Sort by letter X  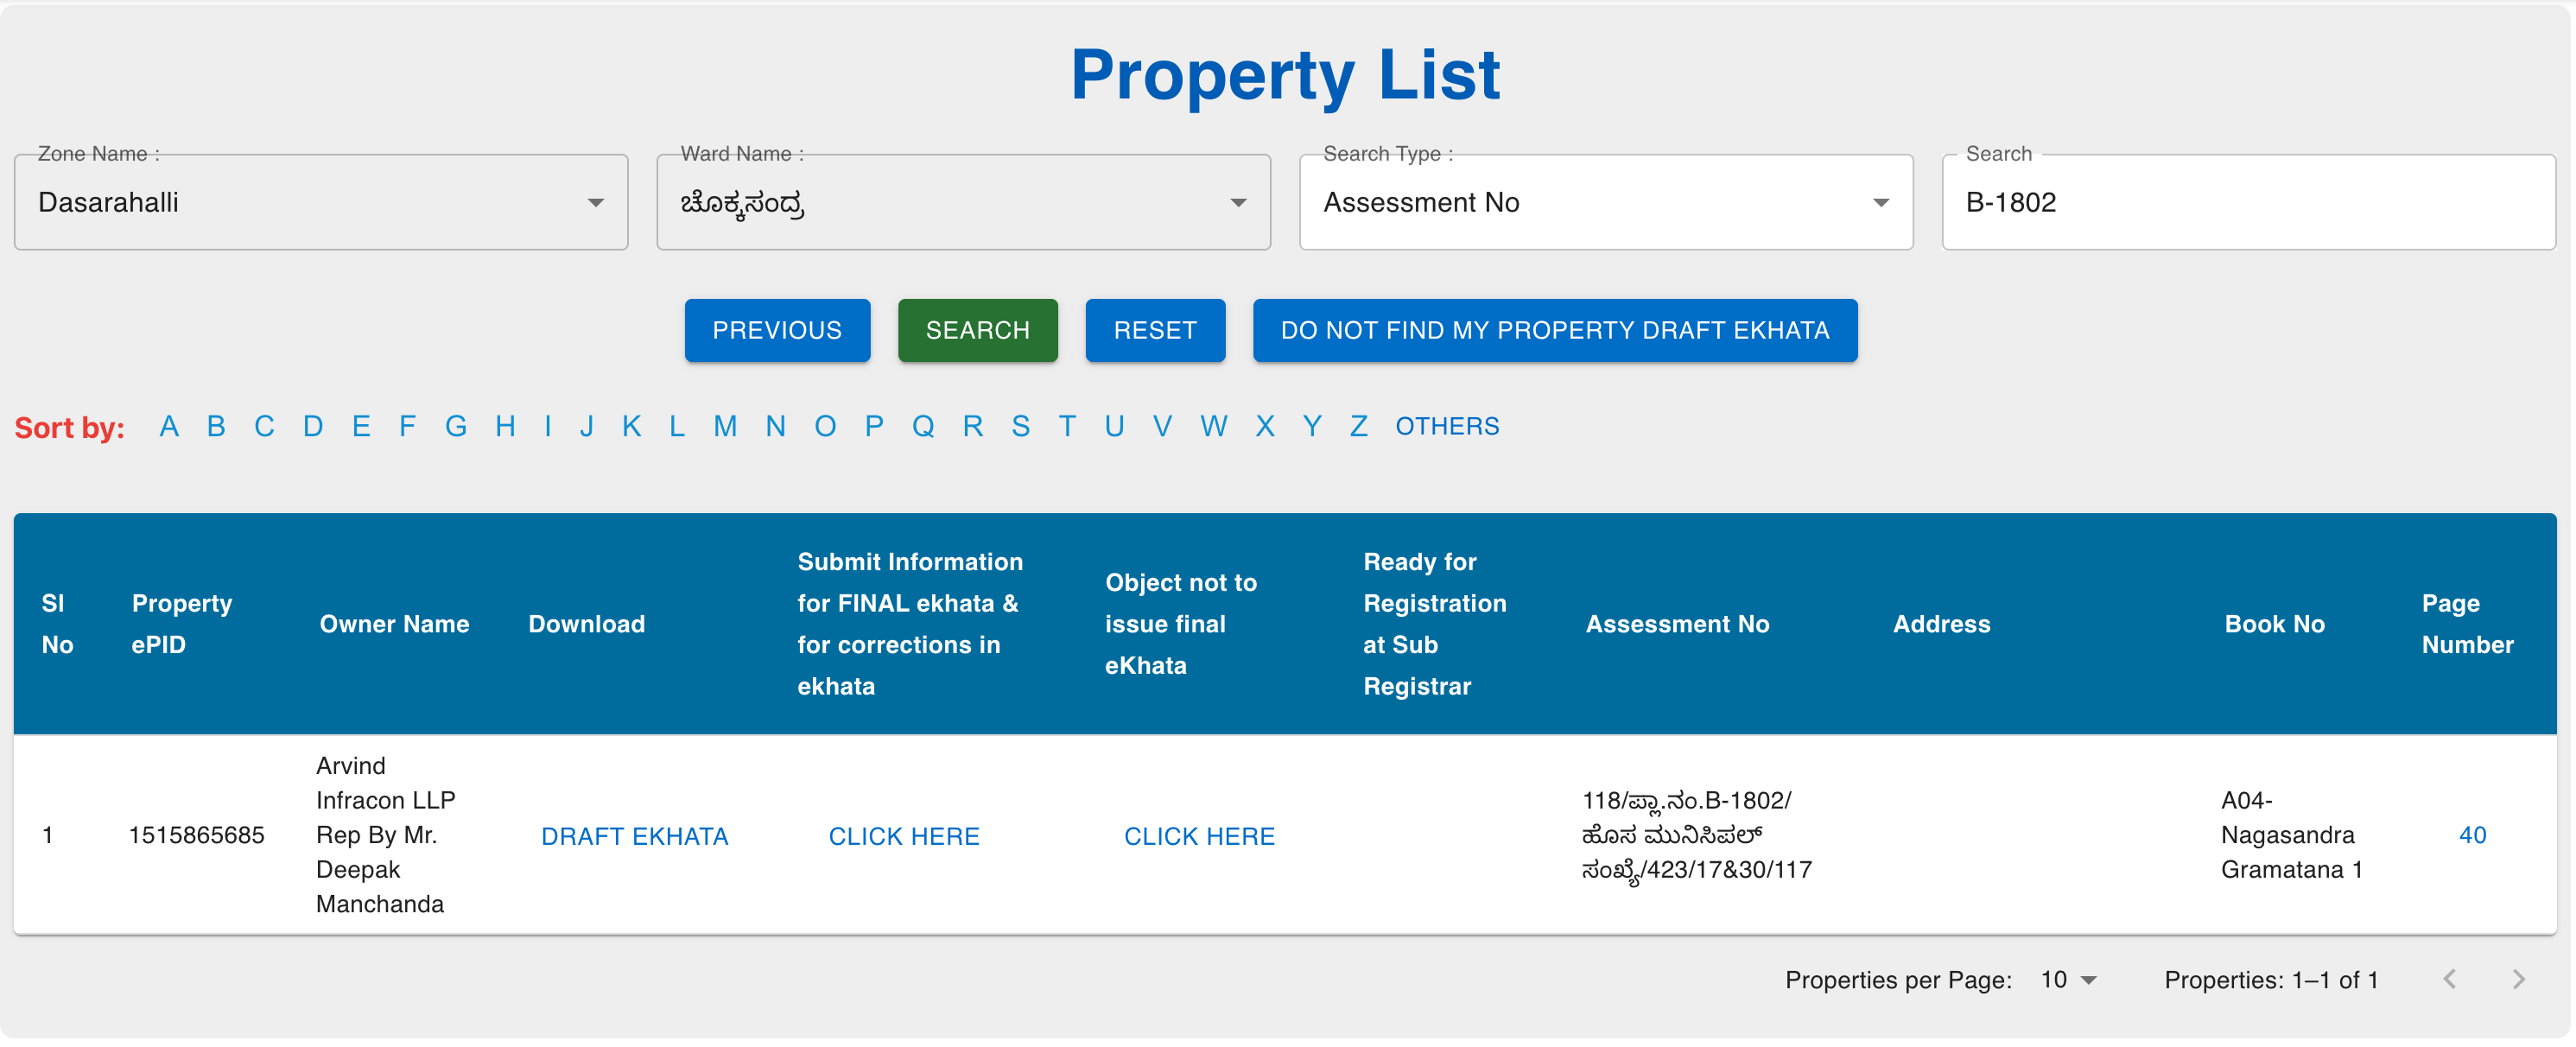[x=1265, y=427]
